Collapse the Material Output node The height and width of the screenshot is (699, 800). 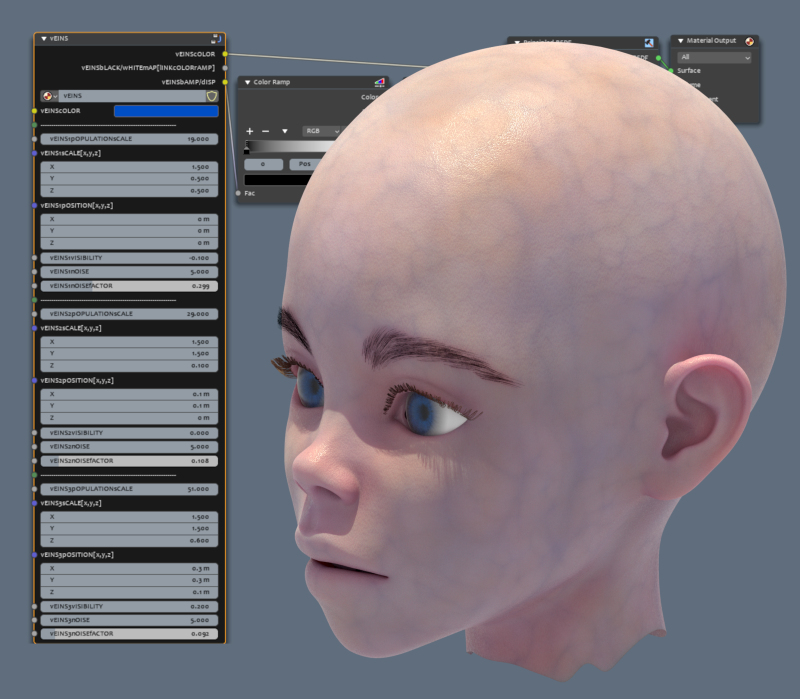(x=681, y=41)
